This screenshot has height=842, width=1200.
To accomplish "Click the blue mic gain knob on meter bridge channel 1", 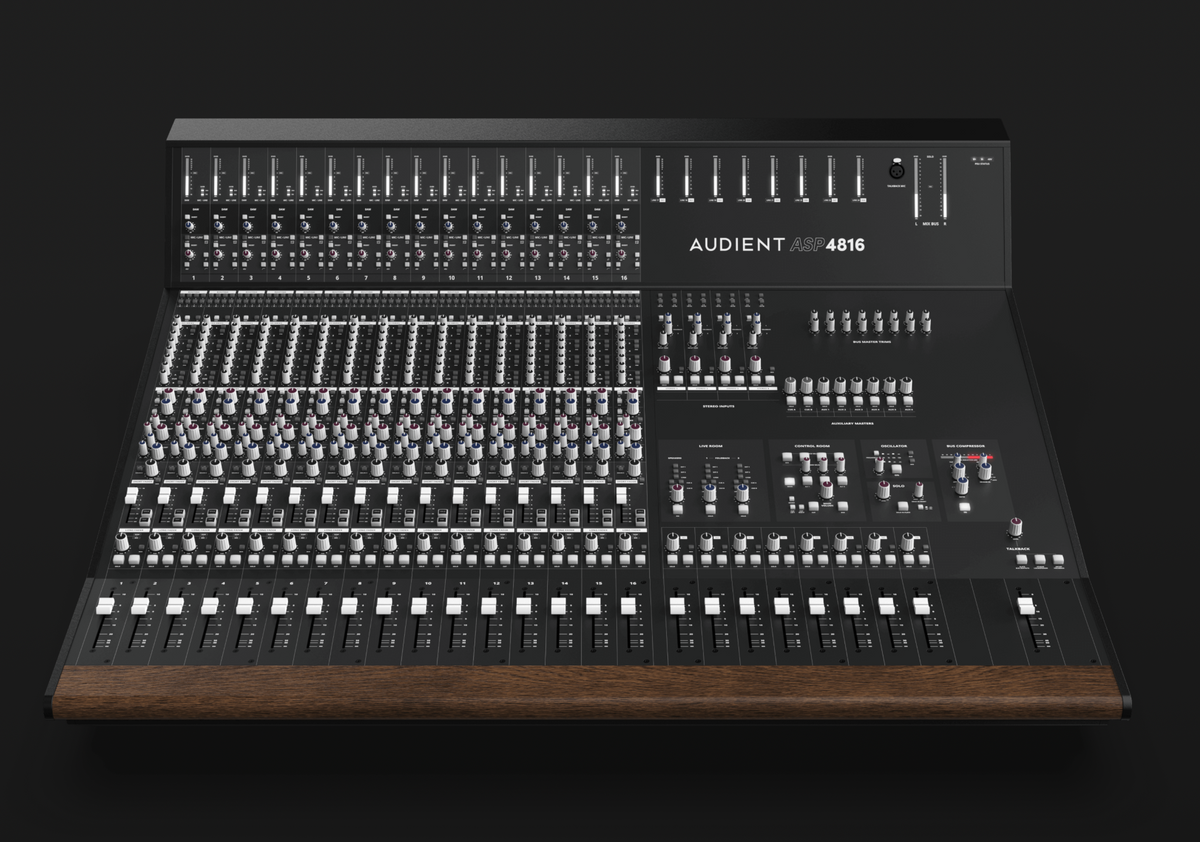I will (189, 226).
